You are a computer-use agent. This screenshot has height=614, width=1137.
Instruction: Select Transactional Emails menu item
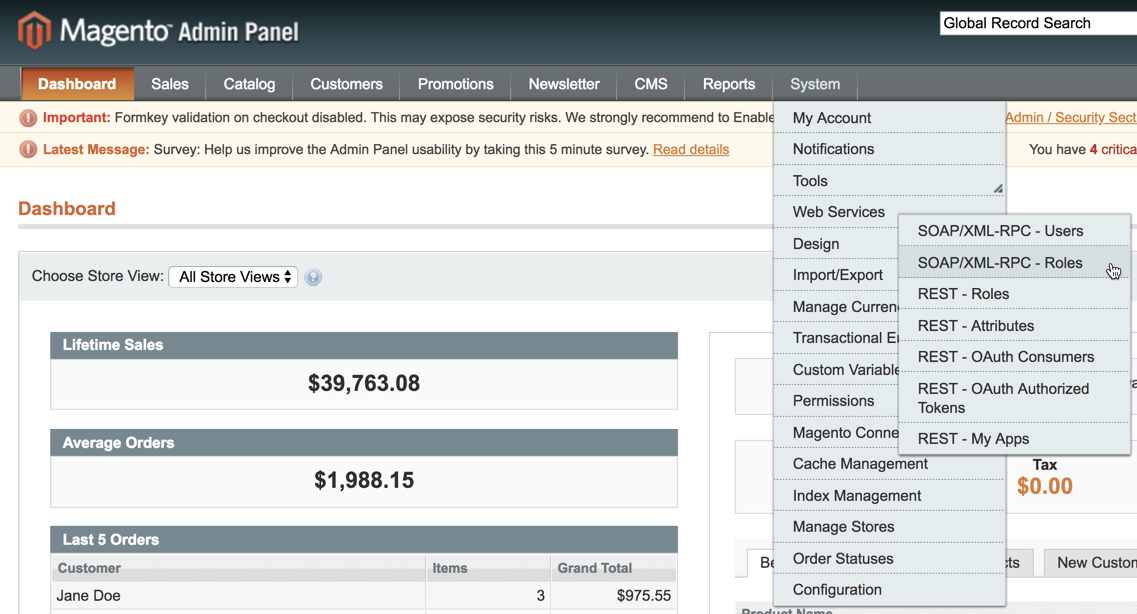(836, 338)
